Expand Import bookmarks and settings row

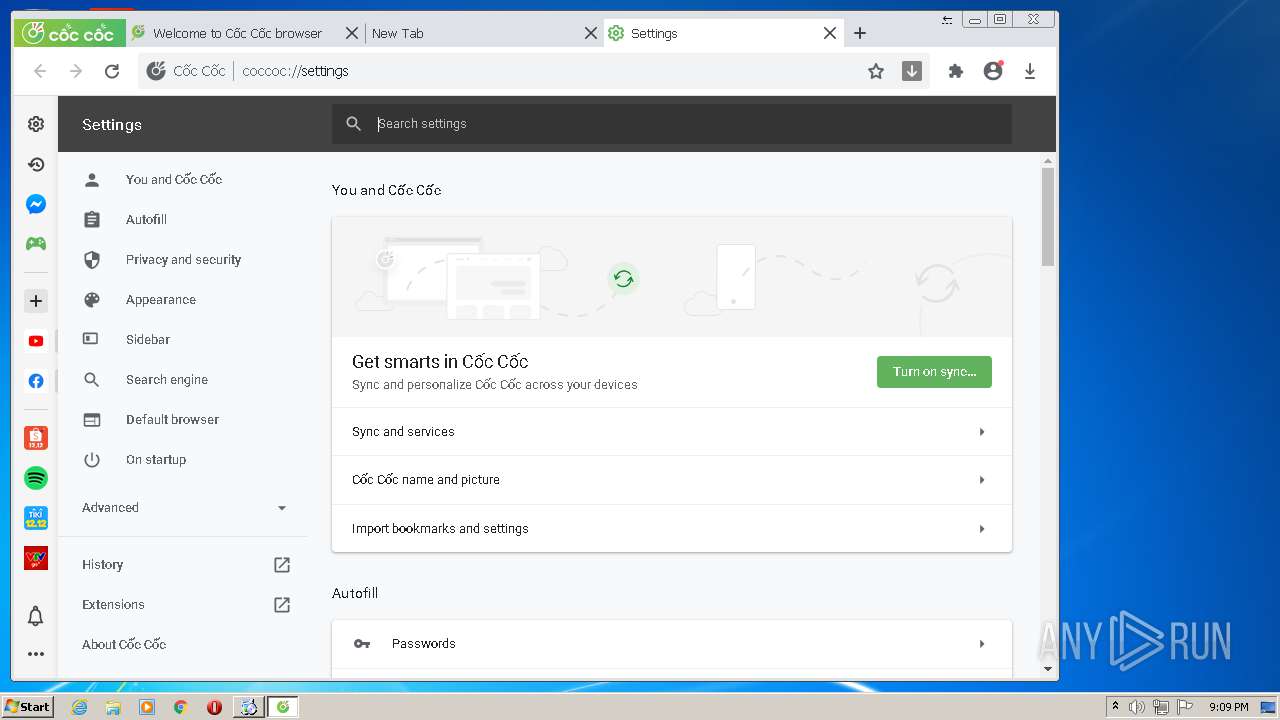pos(672,528)
